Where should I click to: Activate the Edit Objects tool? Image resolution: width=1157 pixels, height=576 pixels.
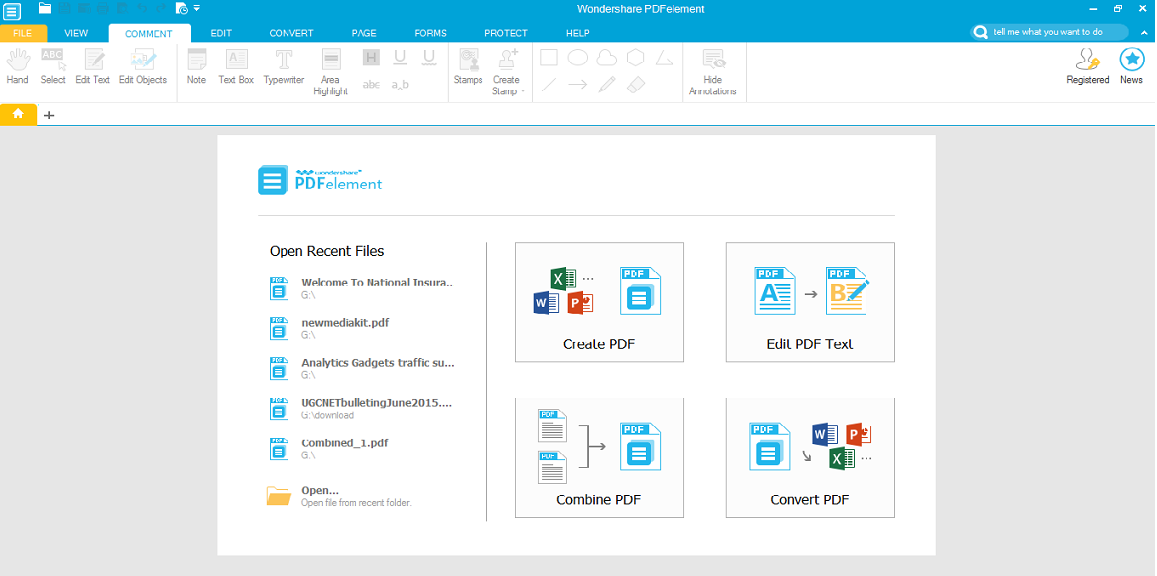(x=142, y=67)
